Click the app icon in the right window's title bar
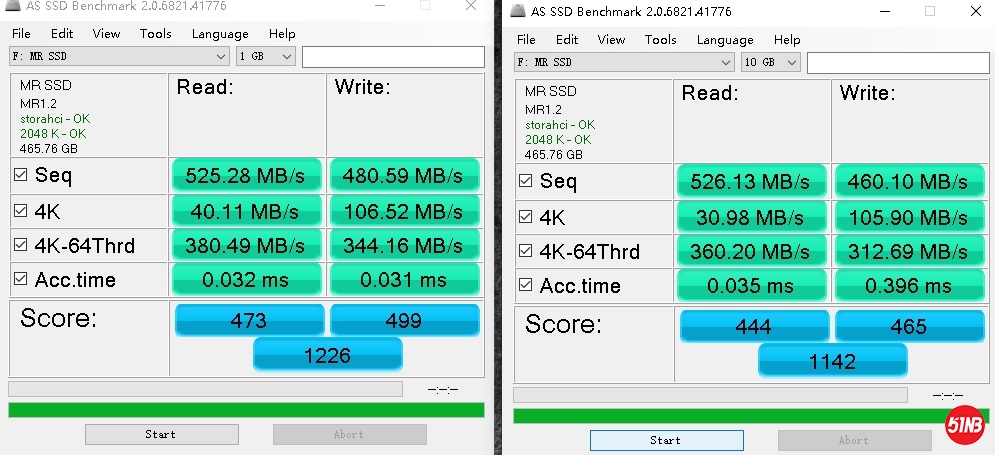 (x=517, y=12)
